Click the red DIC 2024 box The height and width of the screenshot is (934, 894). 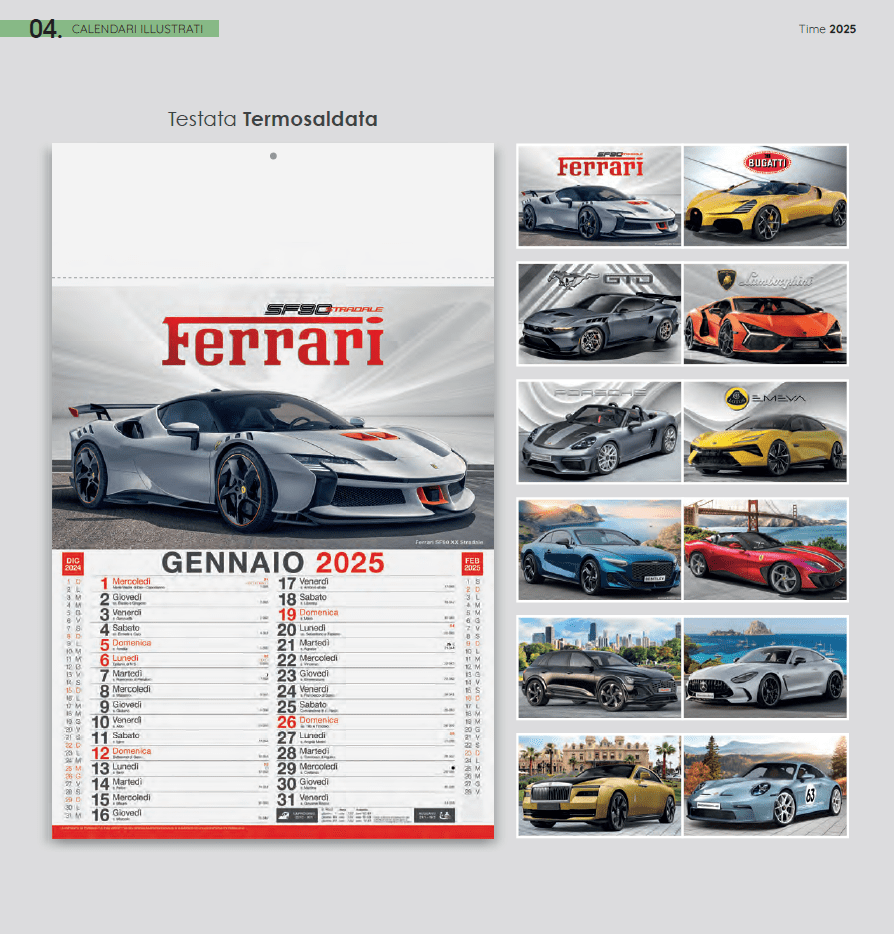click(x=73, y=564)
